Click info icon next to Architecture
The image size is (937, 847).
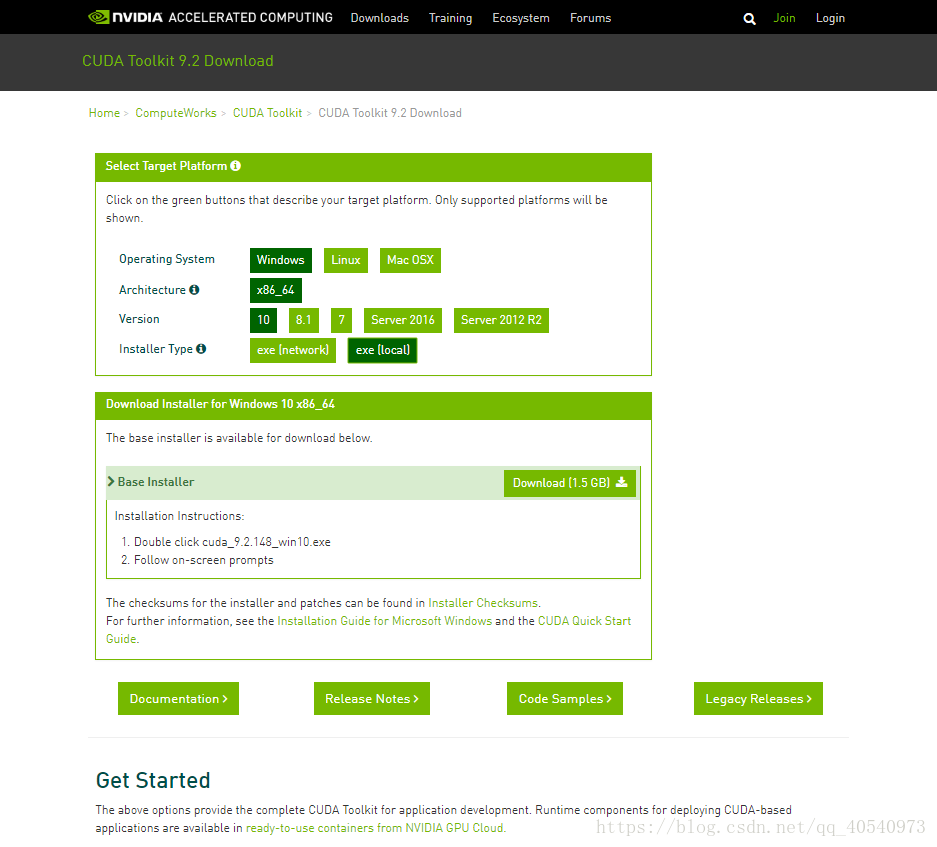(194, 290)
